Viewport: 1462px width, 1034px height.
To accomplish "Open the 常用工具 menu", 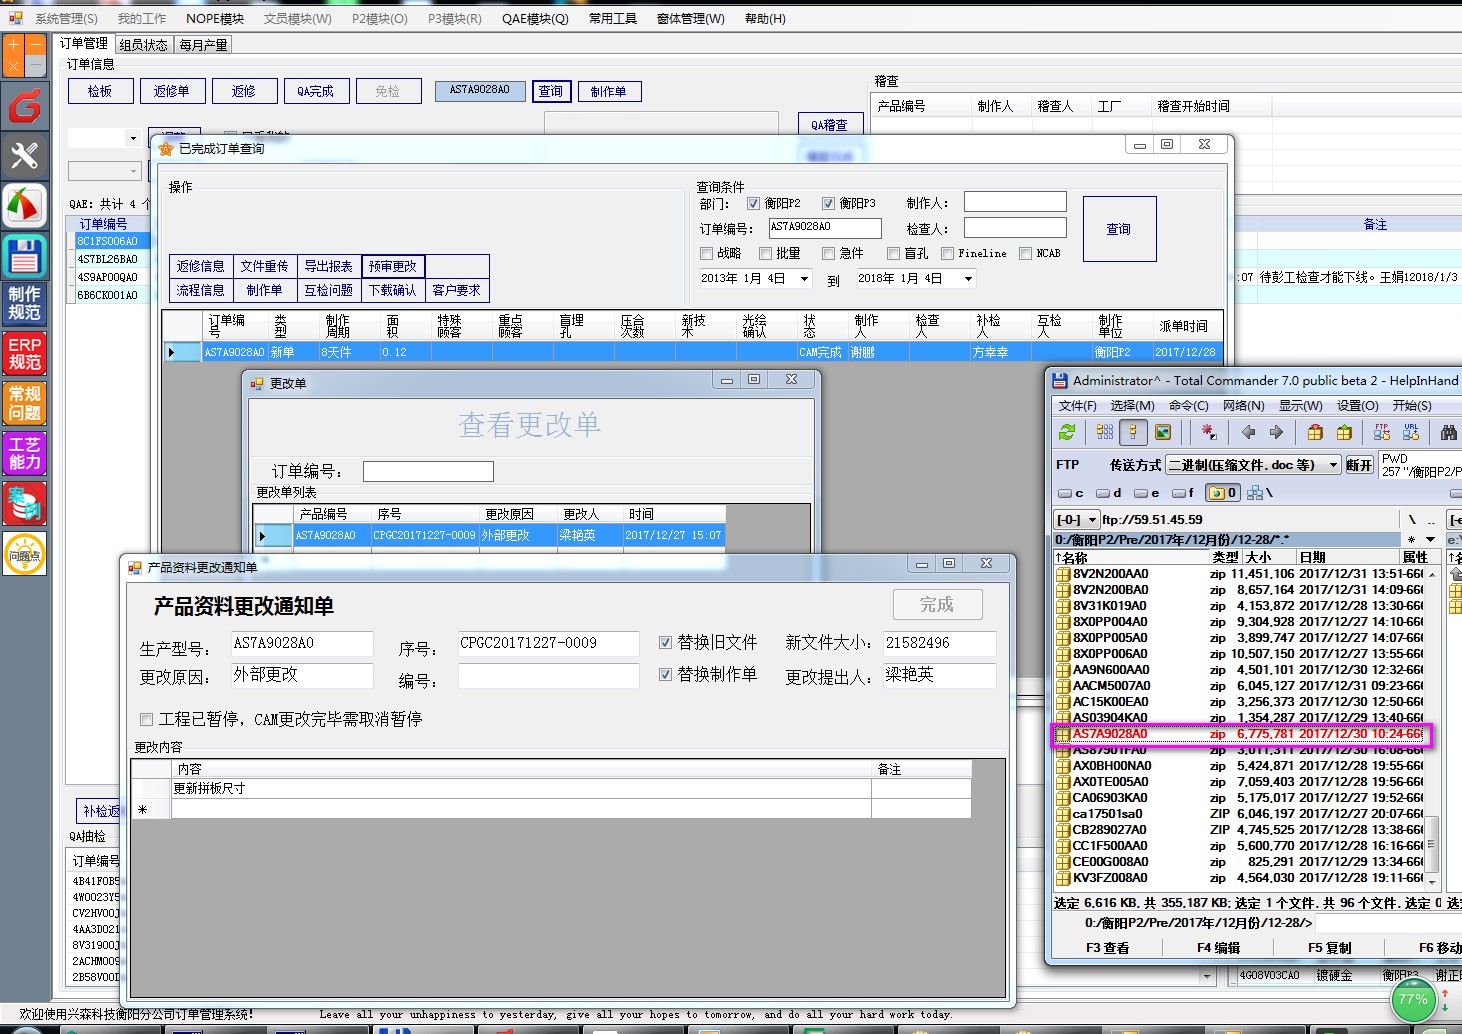I will (612, 19).
